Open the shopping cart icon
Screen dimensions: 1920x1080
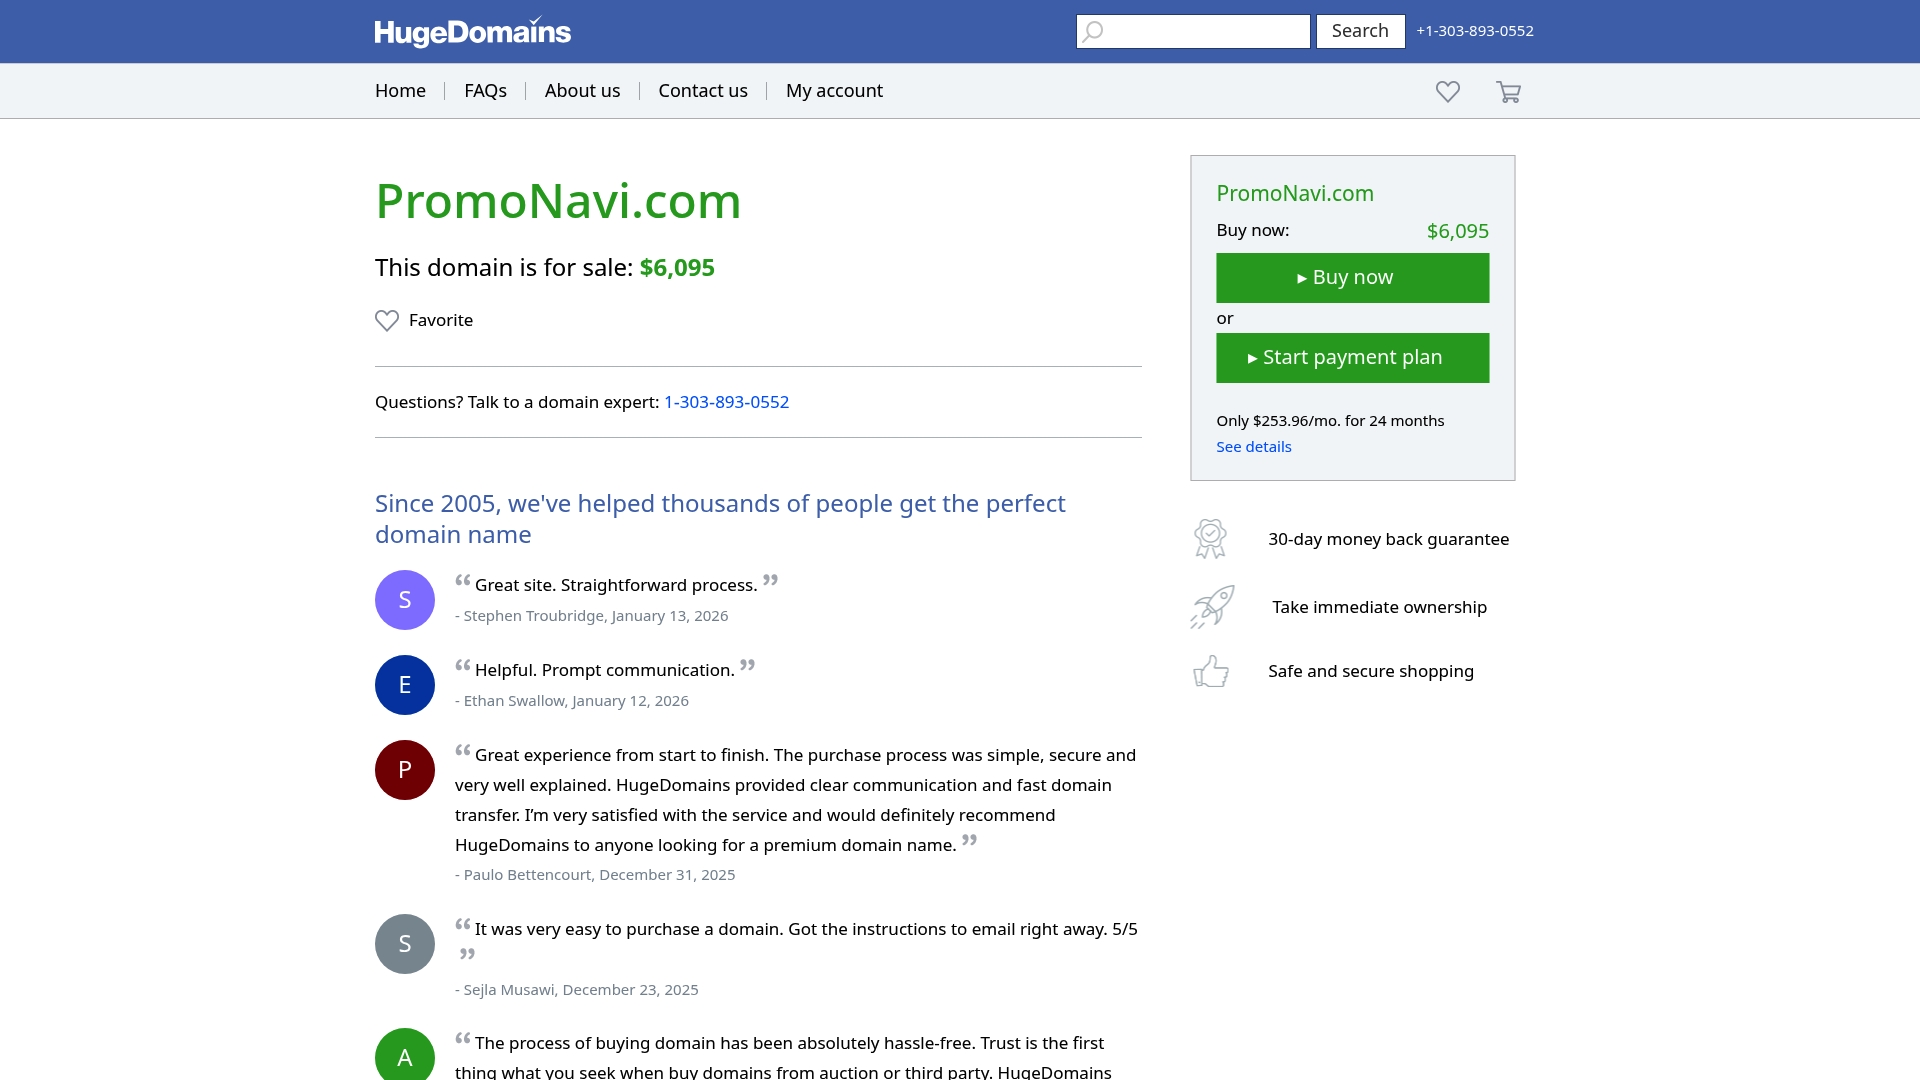click(x=1508, y=92)
